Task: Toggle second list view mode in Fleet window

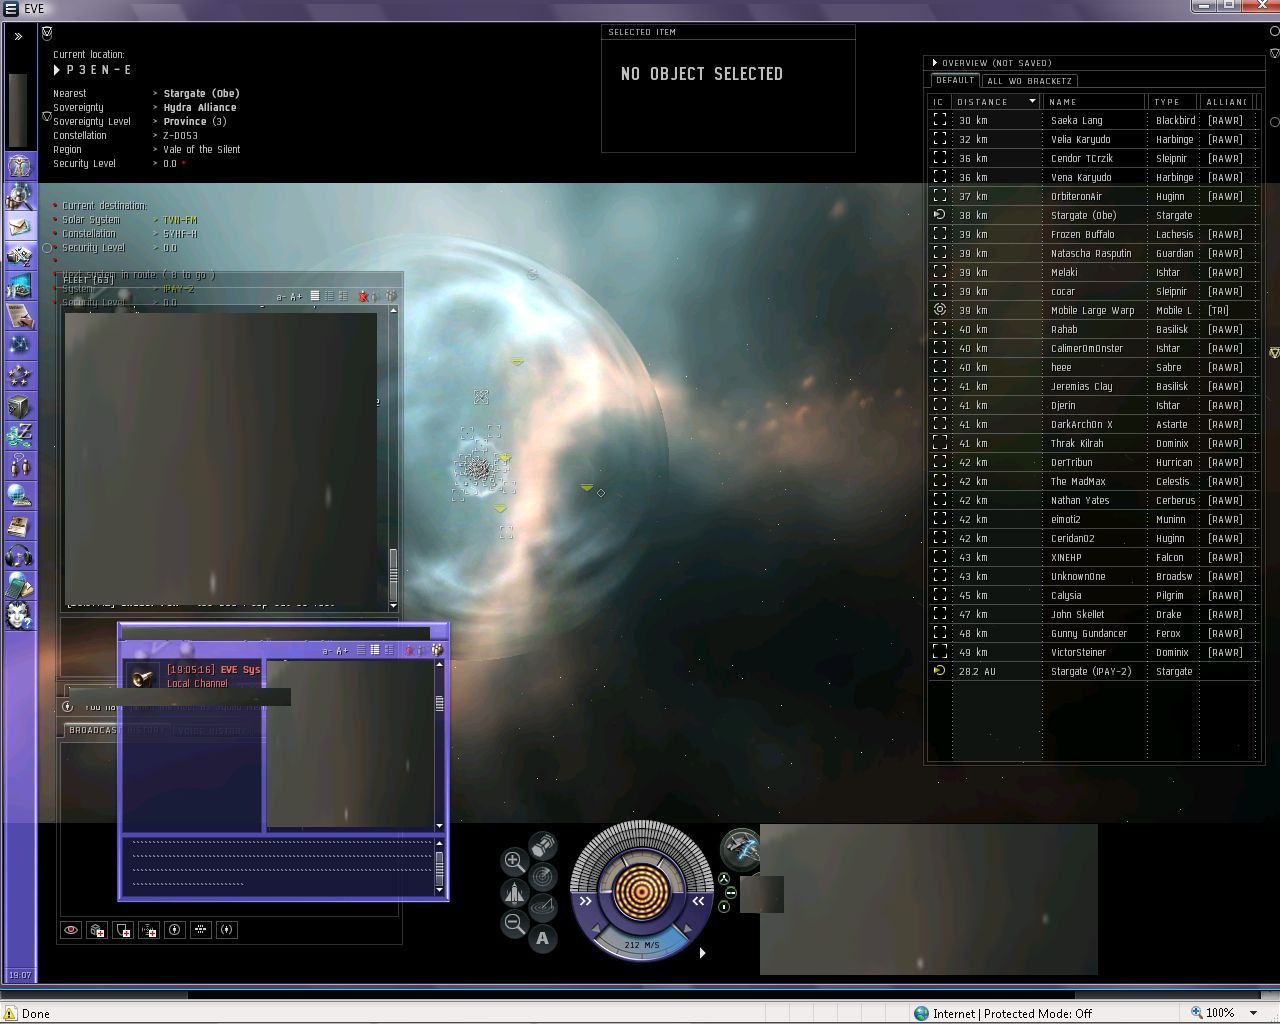Action: [329, 296]
